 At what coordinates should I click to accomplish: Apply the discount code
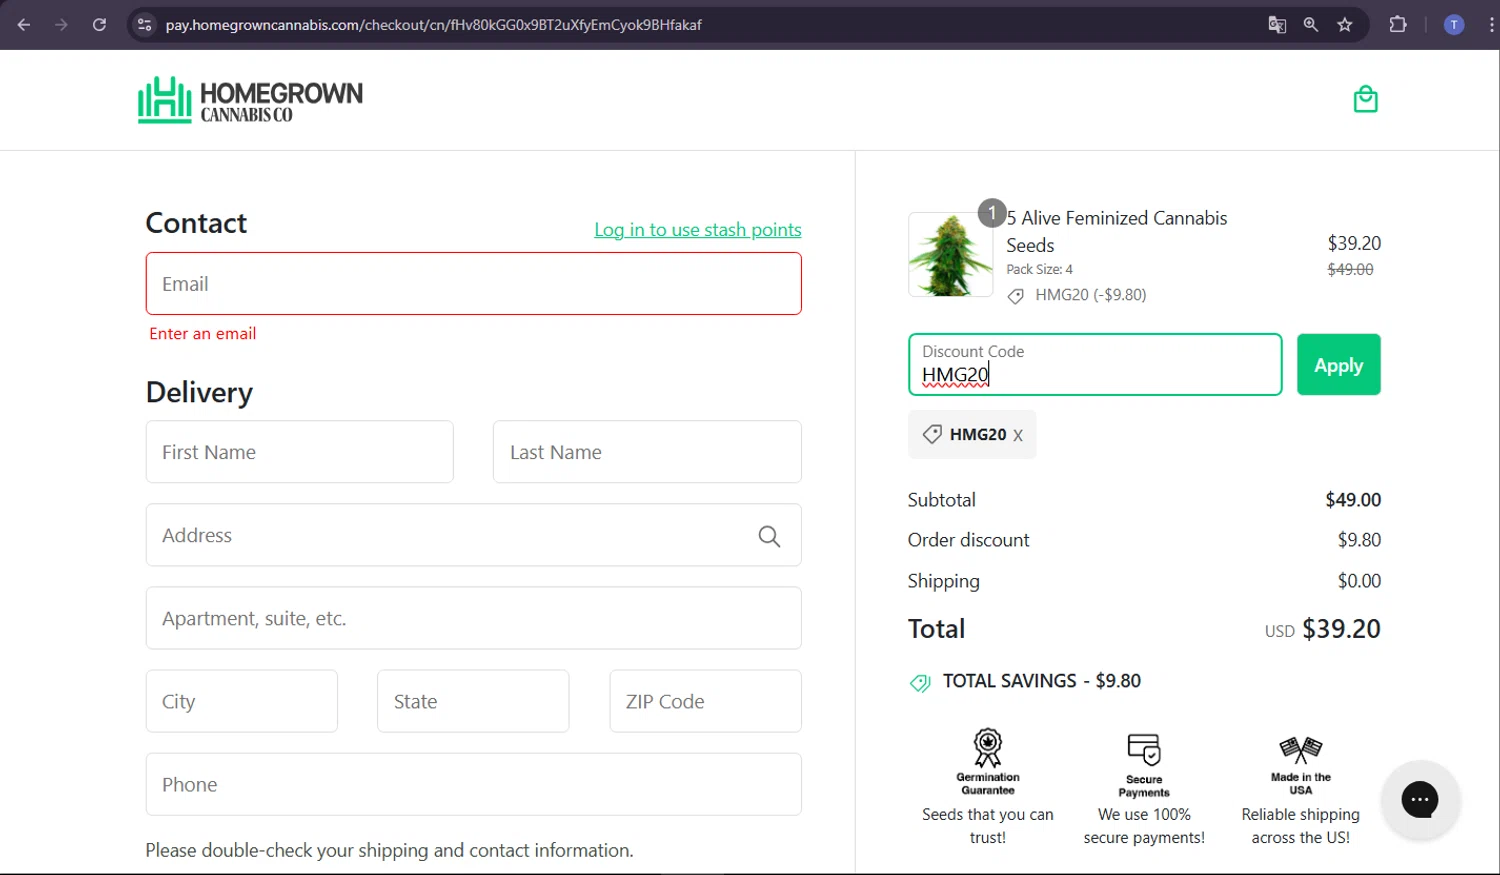tap(1338, 365)
